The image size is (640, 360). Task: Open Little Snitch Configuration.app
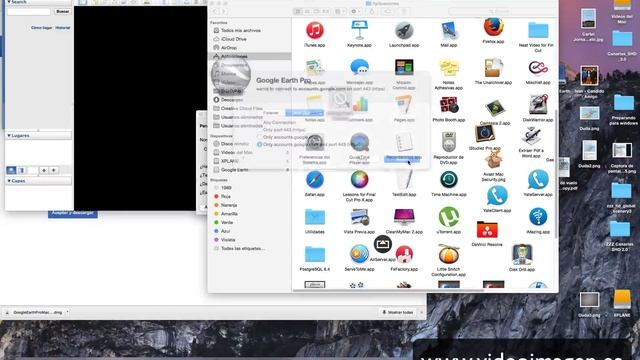449,255
